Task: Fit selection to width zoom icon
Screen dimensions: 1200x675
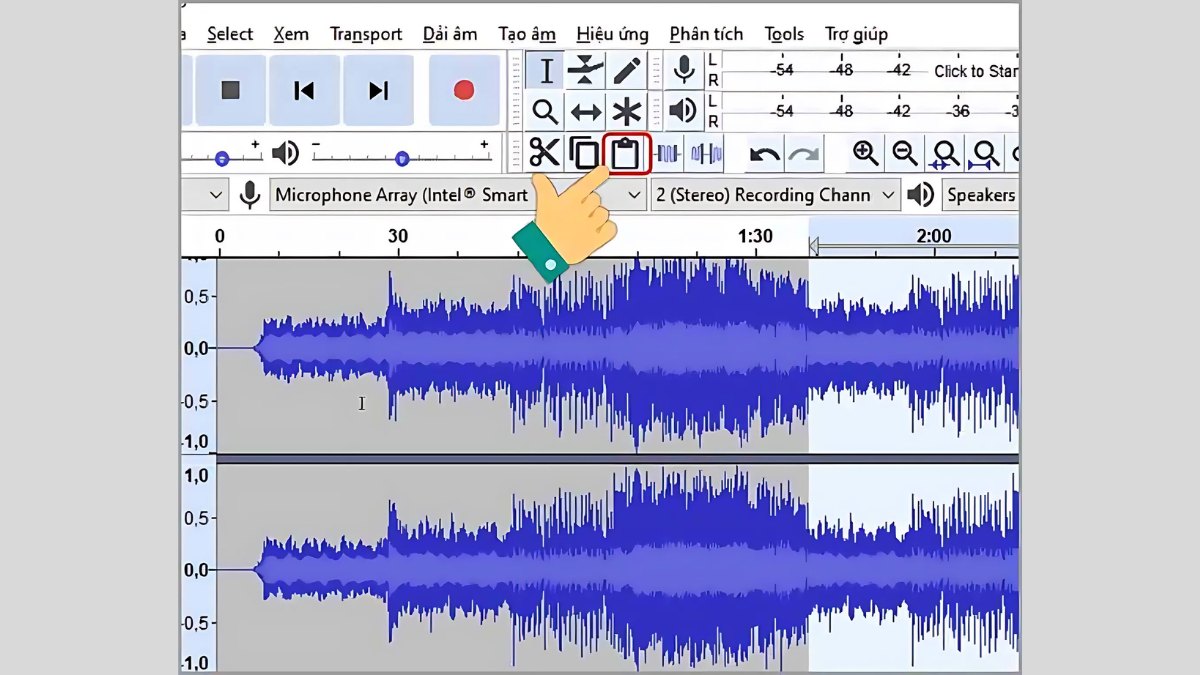Action: tap(945, 155)
